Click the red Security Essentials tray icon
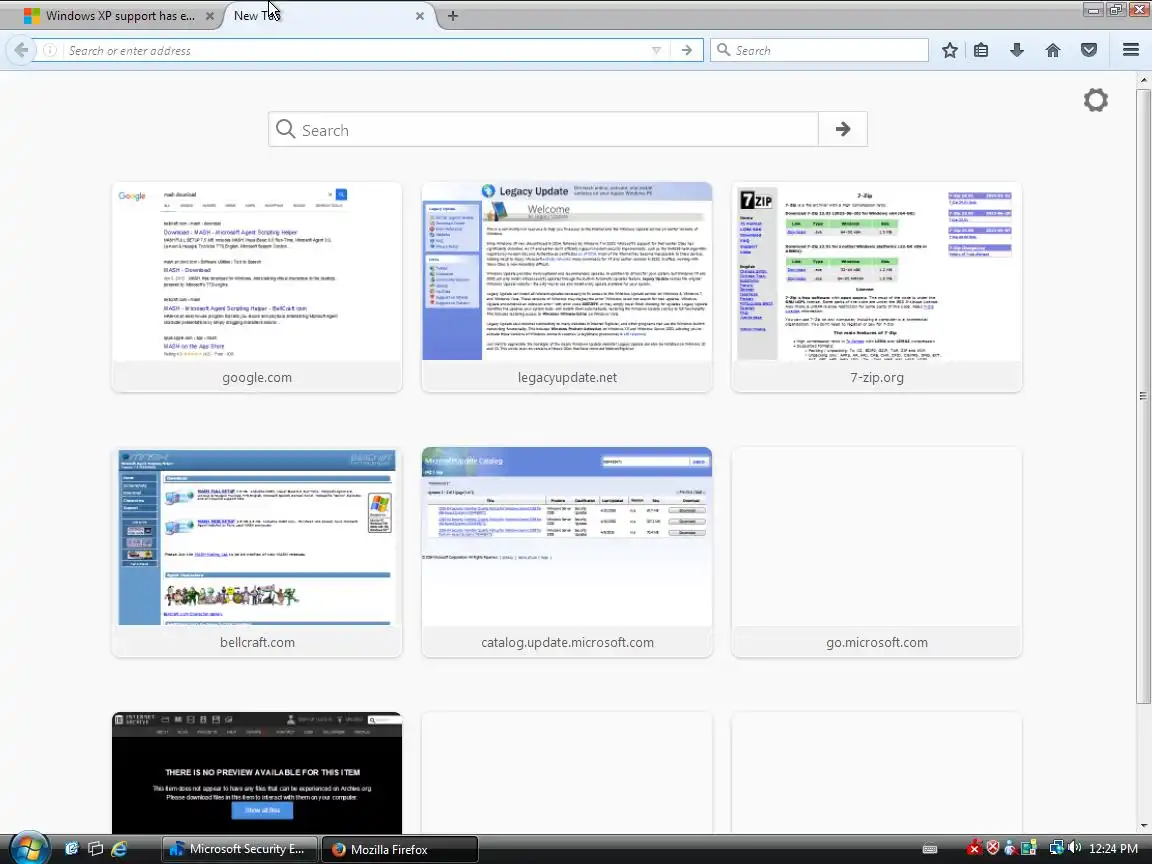This screenshot has height=864, width=1152. [x=975, y=849]
